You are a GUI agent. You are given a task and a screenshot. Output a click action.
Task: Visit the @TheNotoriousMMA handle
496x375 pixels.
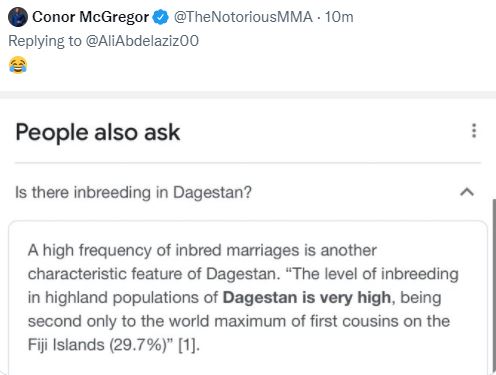click(243, 17)
